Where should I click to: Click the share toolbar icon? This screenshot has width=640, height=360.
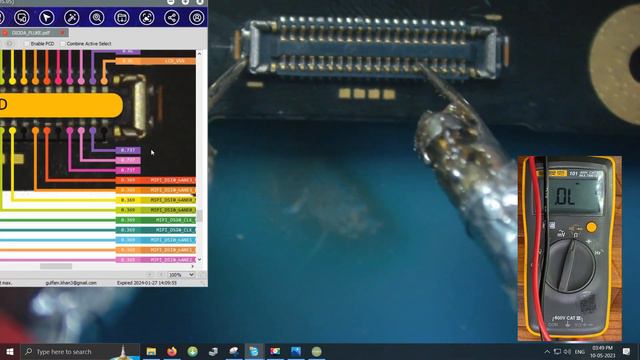click(x=172, y=18)
